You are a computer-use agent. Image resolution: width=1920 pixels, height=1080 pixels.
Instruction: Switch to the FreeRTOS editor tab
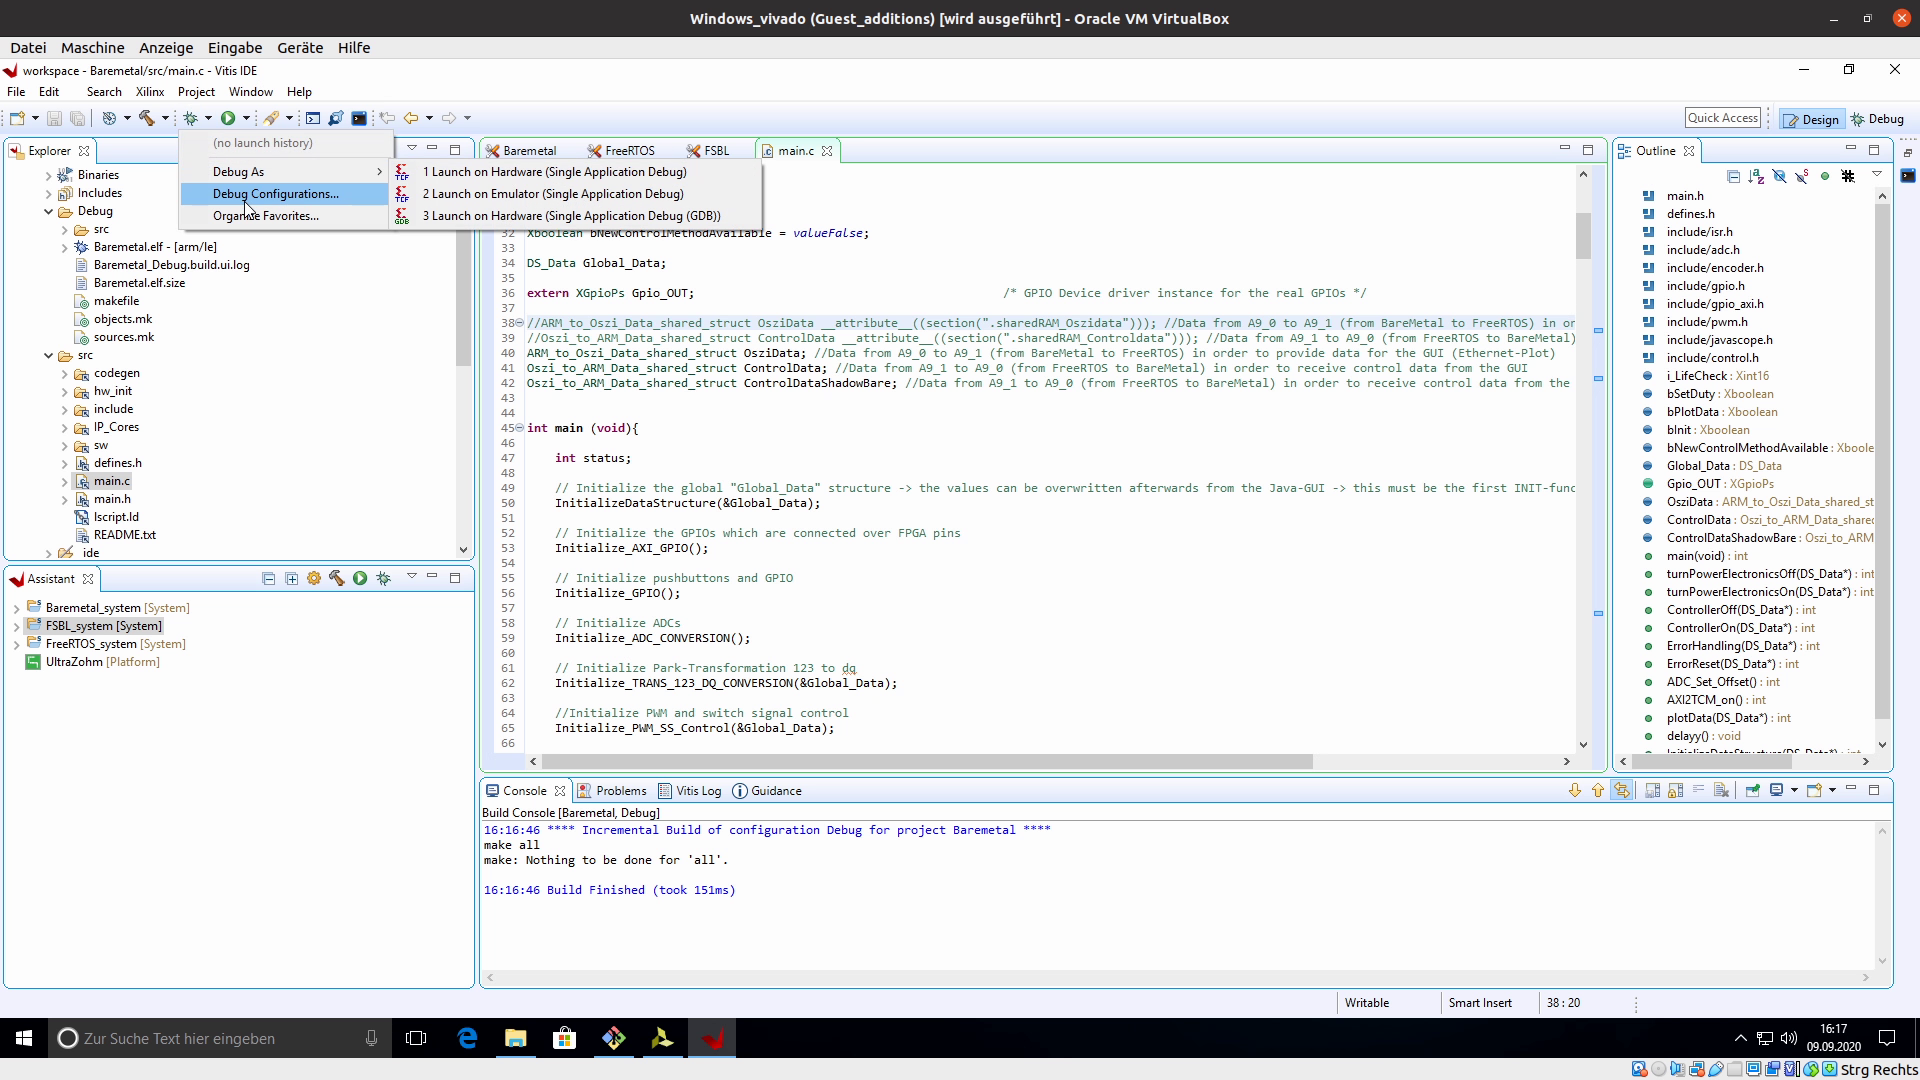628,150
